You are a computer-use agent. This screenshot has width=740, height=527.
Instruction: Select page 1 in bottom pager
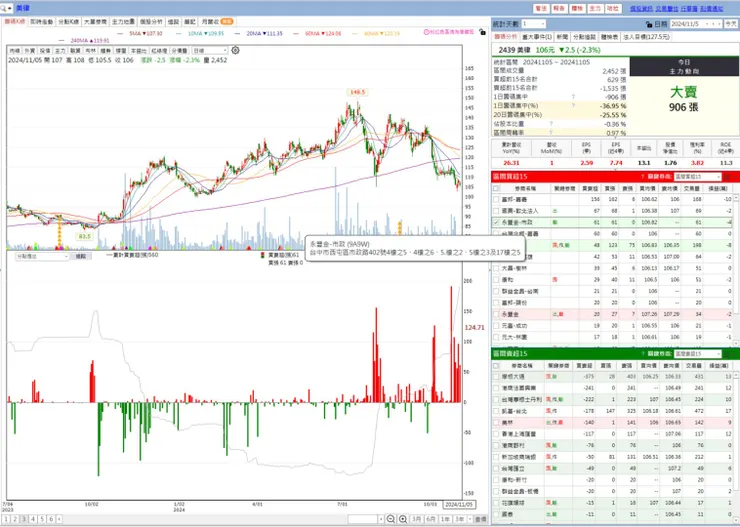6,519
